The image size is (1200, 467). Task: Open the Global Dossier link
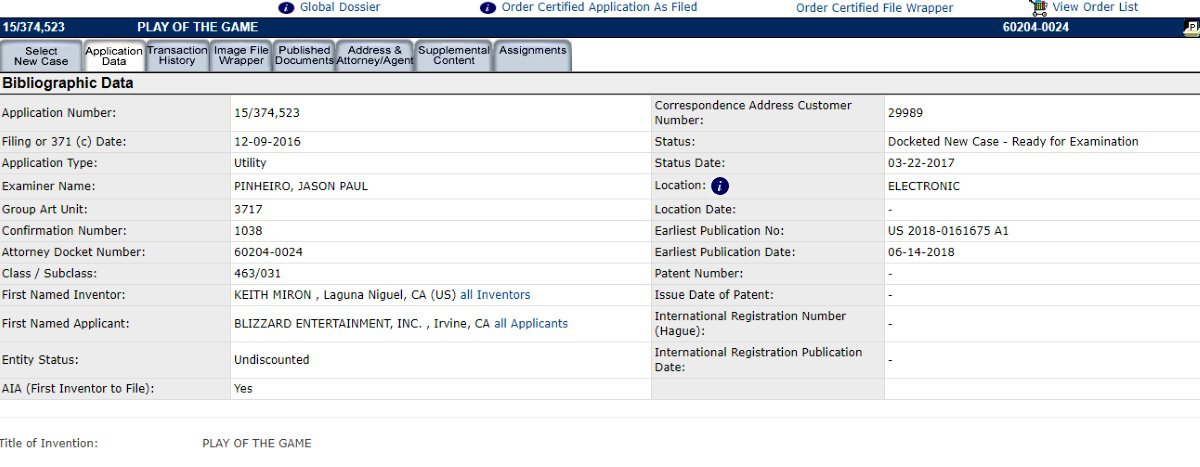point(340,7)
